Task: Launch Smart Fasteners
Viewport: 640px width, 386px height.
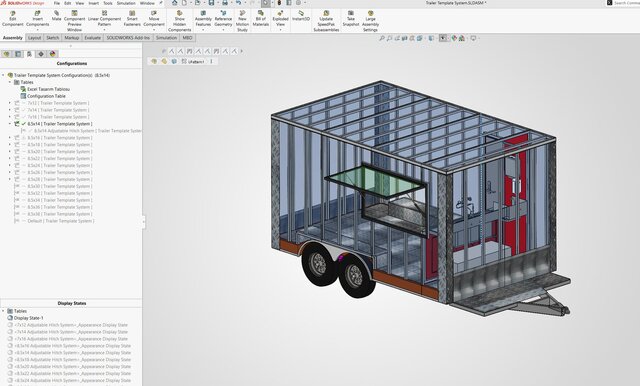Action: coord(132,19)
